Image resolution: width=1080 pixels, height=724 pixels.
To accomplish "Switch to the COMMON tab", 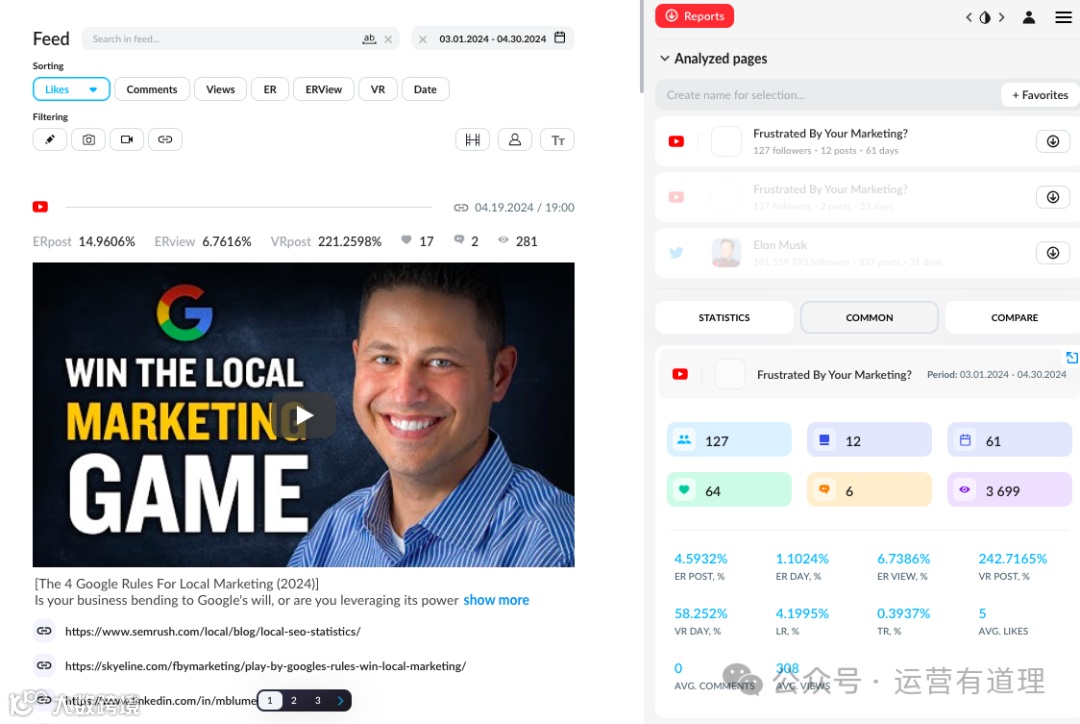I will point(869,318).
